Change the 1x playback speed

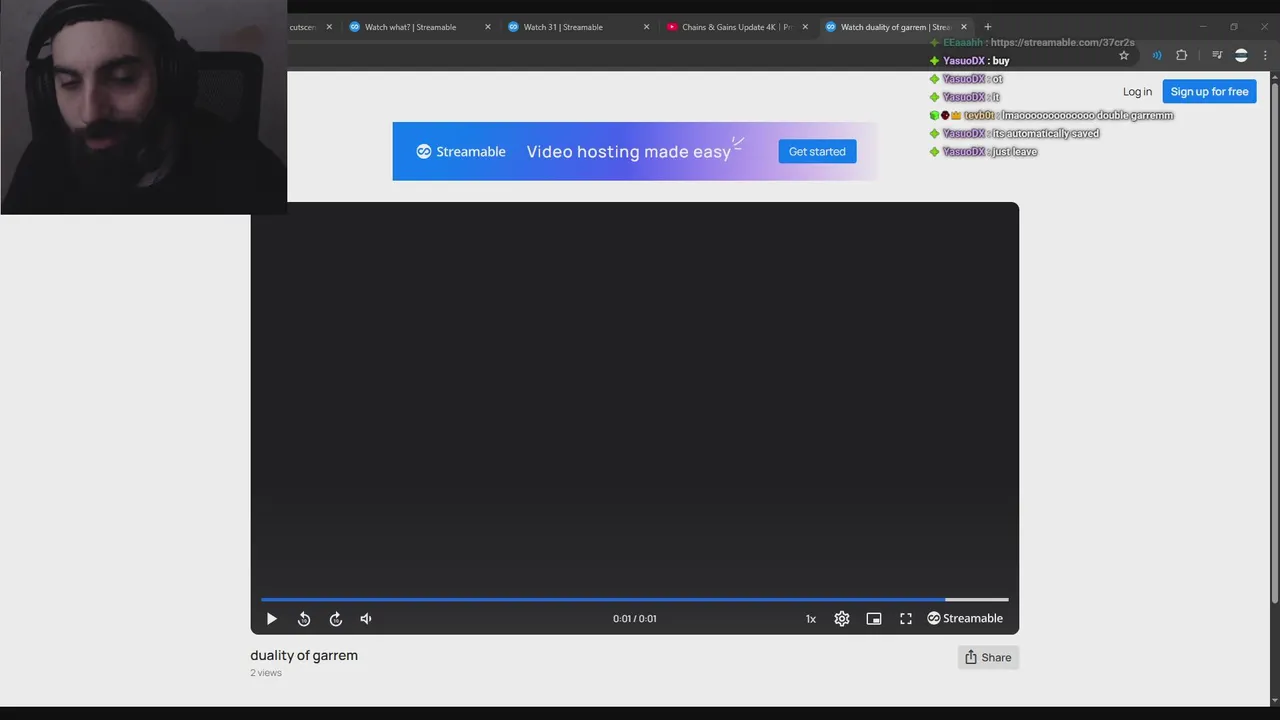point(811,619)
